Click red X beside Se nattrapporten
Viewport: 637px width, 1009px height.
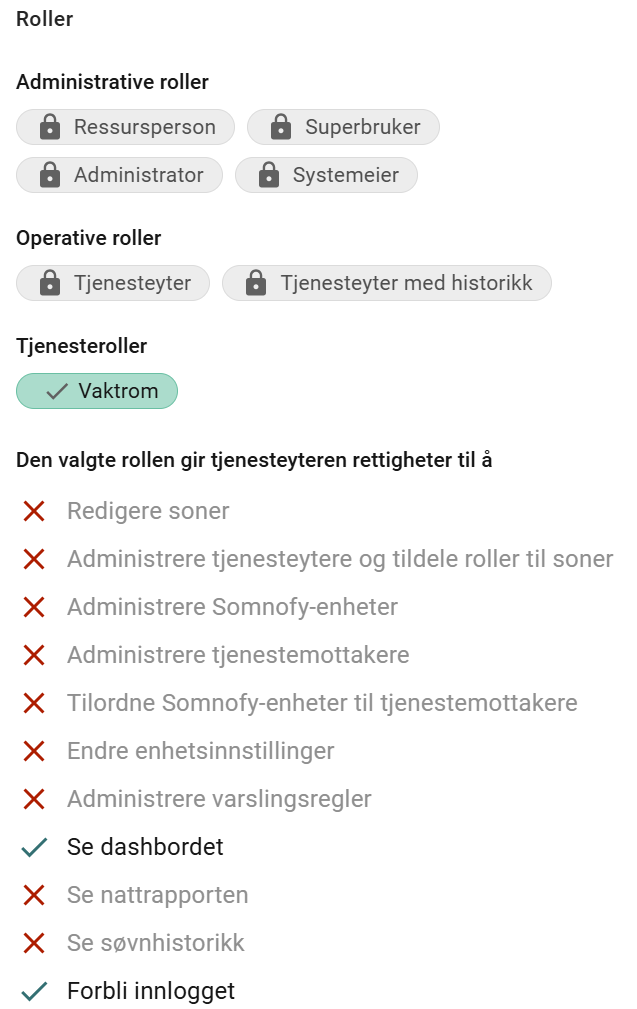33,895
